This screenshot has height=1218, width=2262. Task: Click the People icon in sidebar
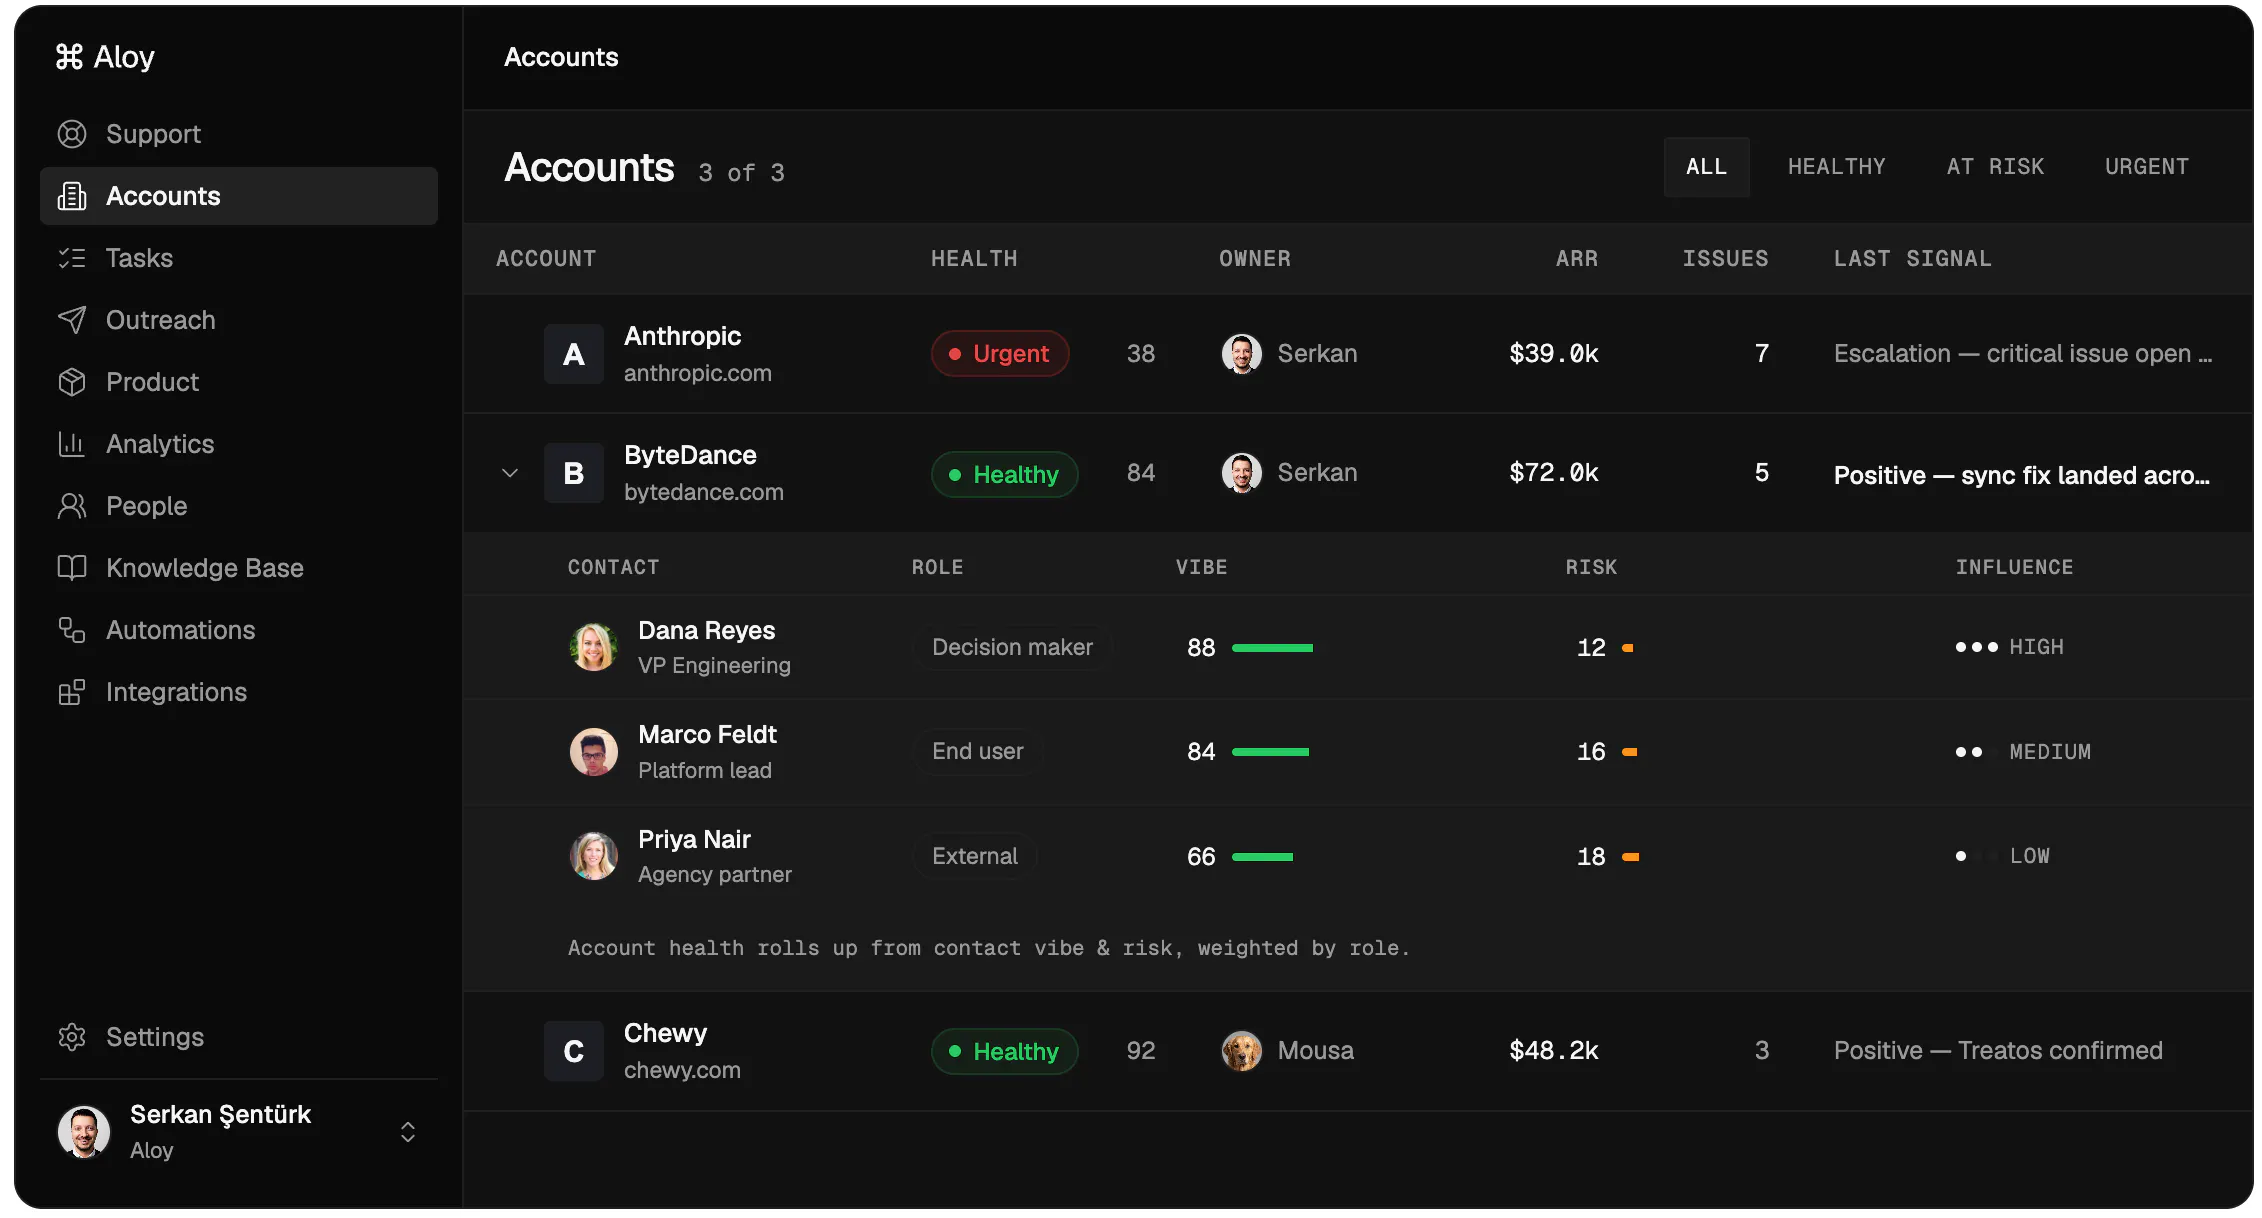[x=72, y=506]
